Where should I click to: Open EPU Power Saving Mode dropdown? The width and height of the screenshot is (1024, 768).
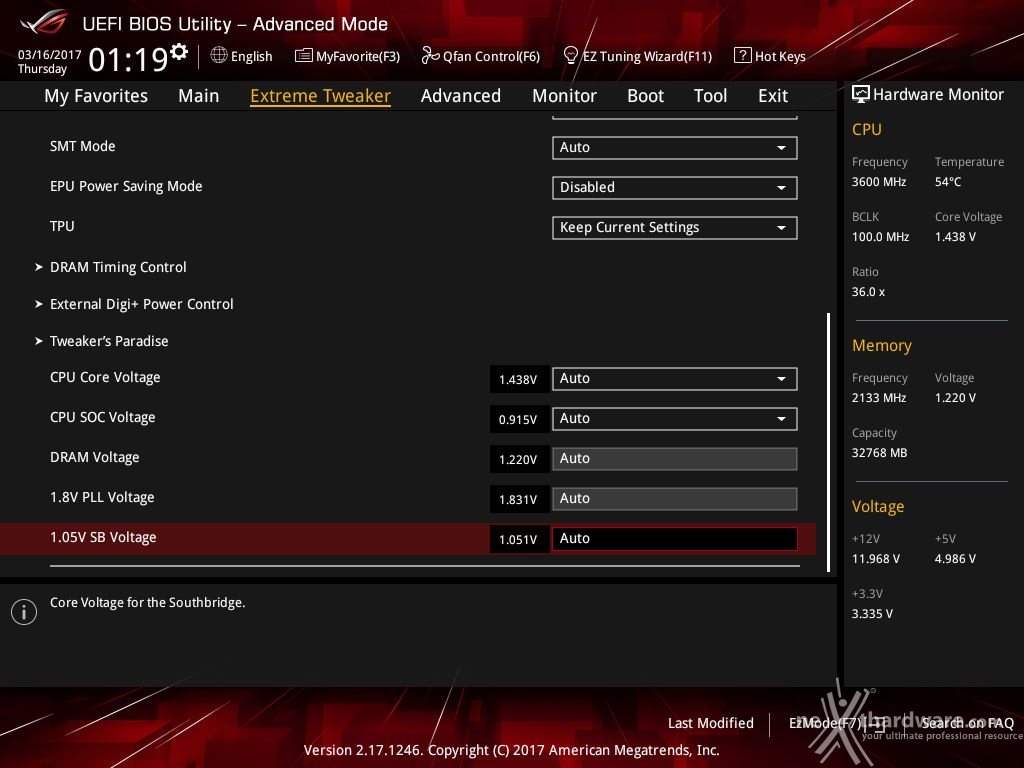(674, 187)
